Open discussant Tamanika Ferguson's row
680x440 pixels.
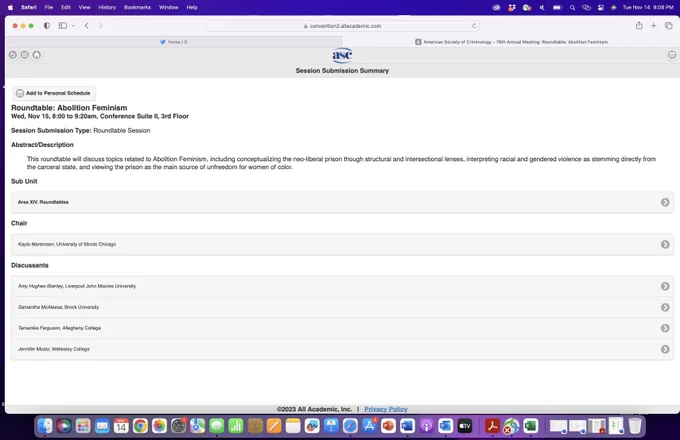(x=342, y=328)
